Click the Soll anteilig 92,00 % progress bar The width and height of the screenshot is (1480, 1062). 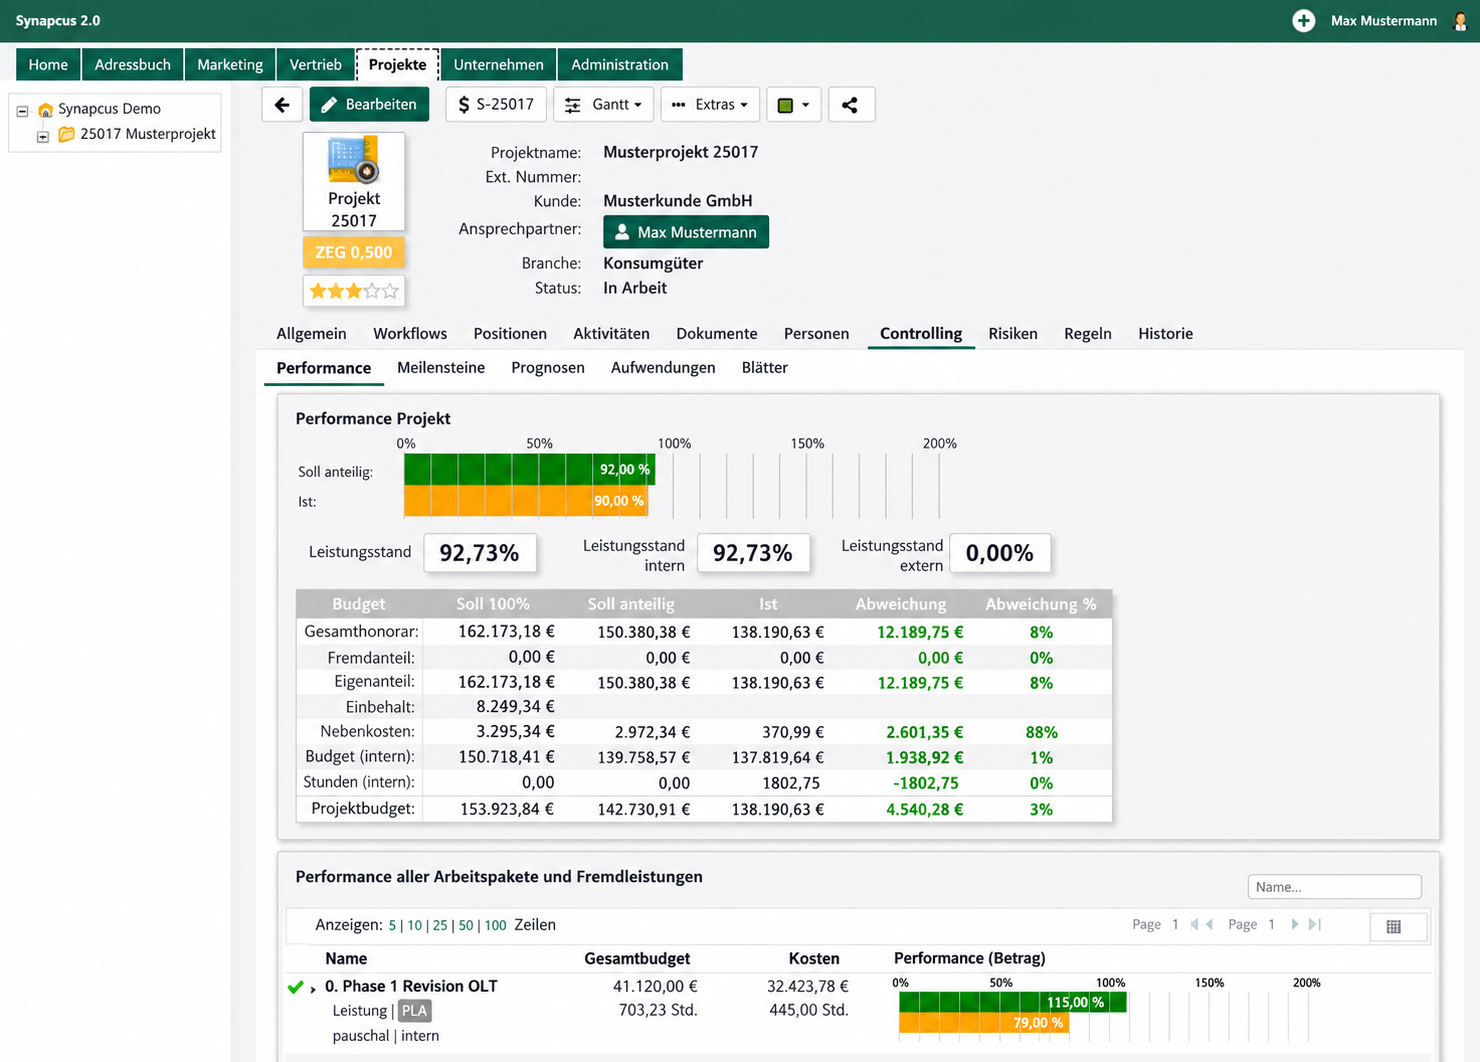pyautogui.click(x=530, y=469)
